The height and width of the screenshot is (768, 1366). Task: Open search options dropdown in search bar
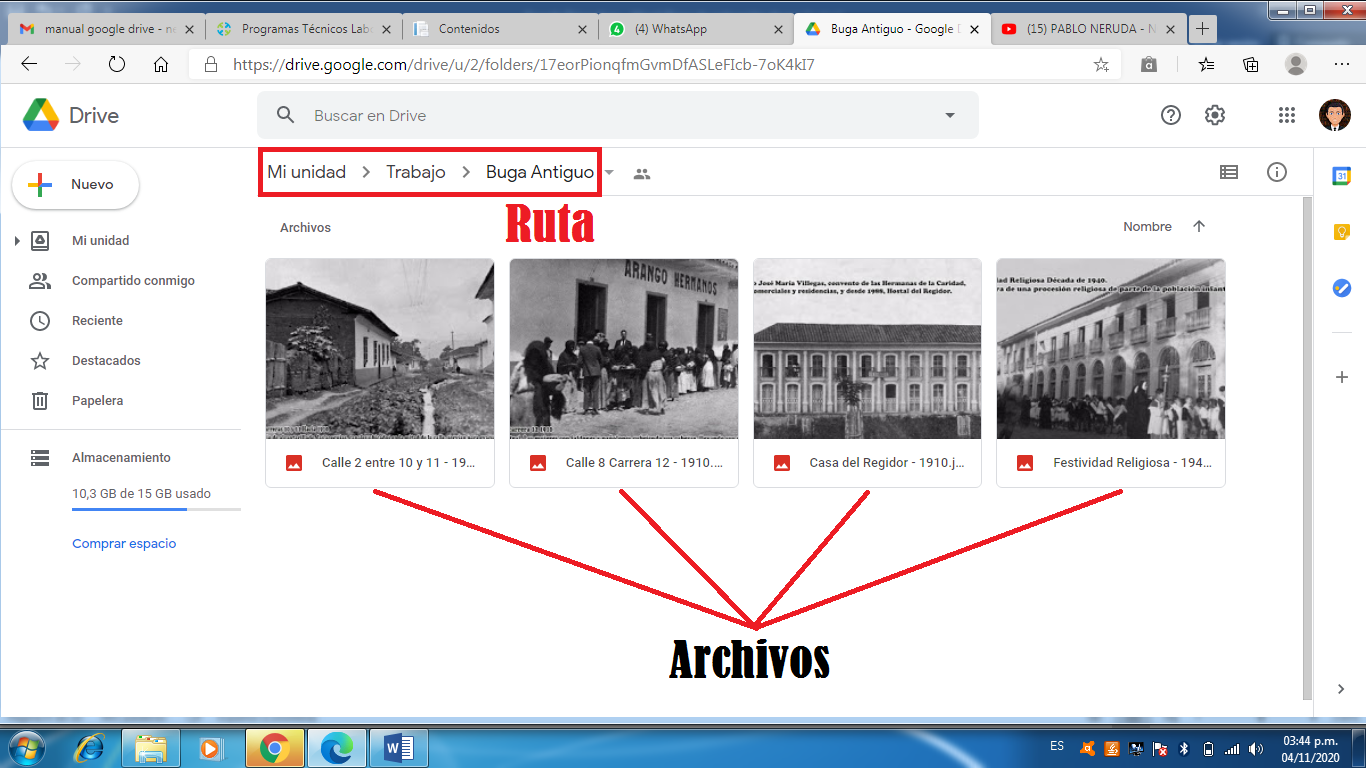click(x=950, y=116)
